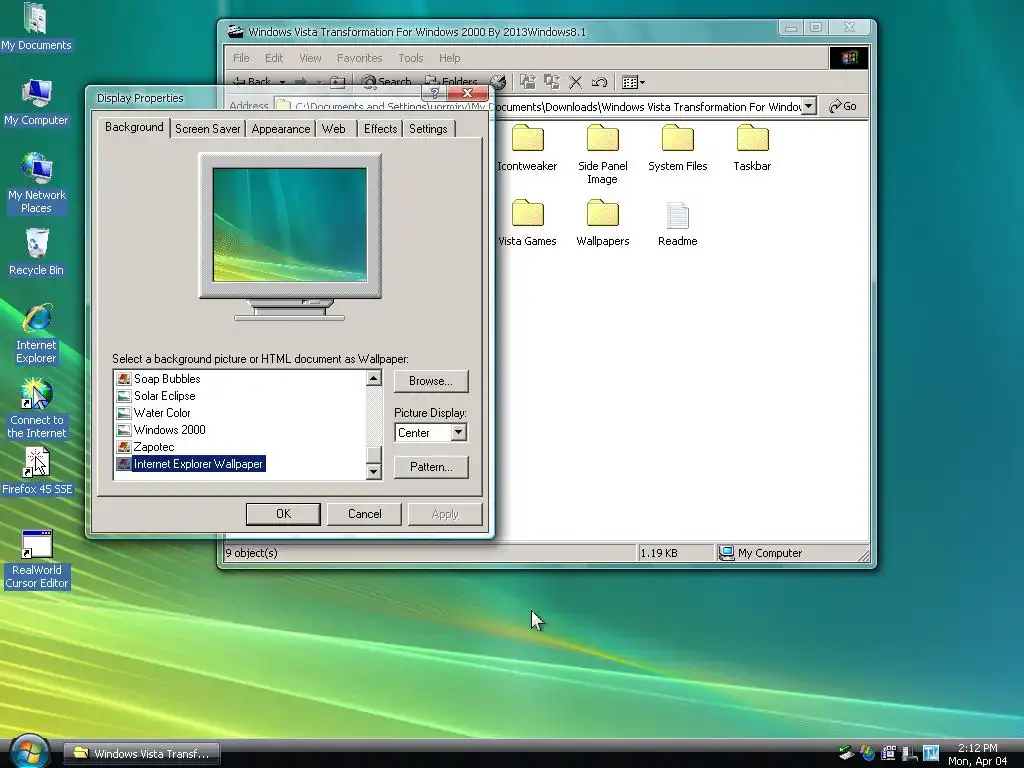Select the Recycle Bin desktop icon
The height and width of the screenshot is (768, 1024).
(36, 252)
